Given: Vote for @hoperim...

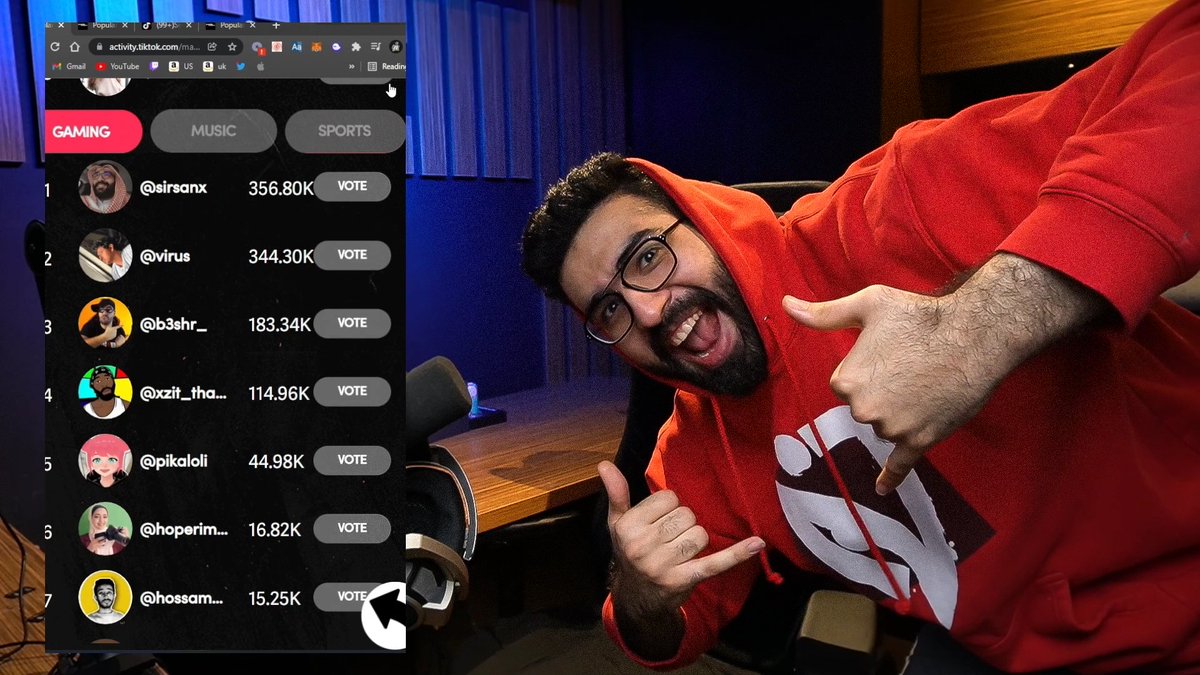Looking at the screenshot, I should [352, 528].
